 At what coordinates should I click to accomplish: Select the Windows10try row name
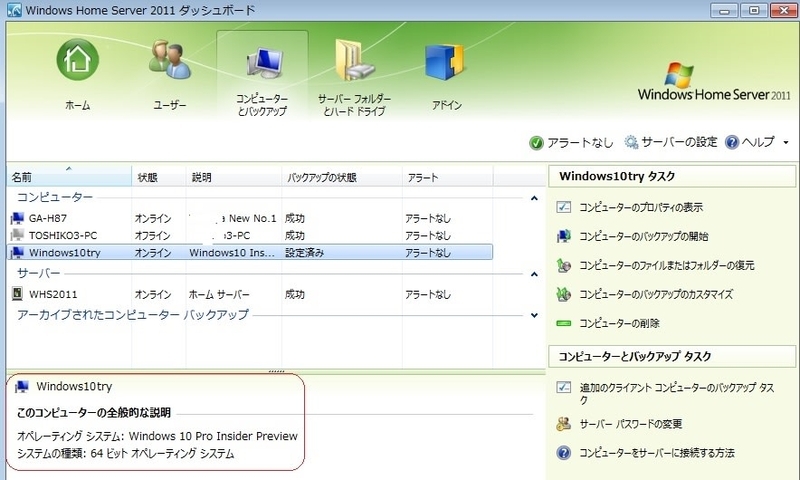tap(64, 252)
